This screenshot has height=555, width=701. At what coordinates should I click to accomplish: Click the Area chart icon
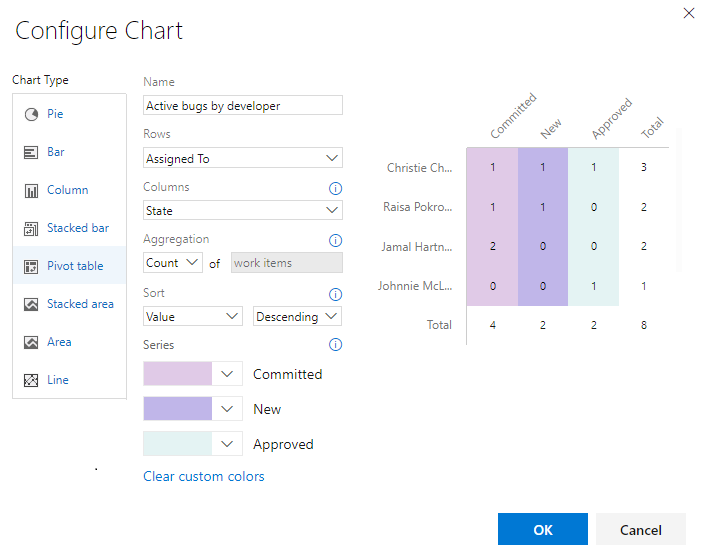31,343
